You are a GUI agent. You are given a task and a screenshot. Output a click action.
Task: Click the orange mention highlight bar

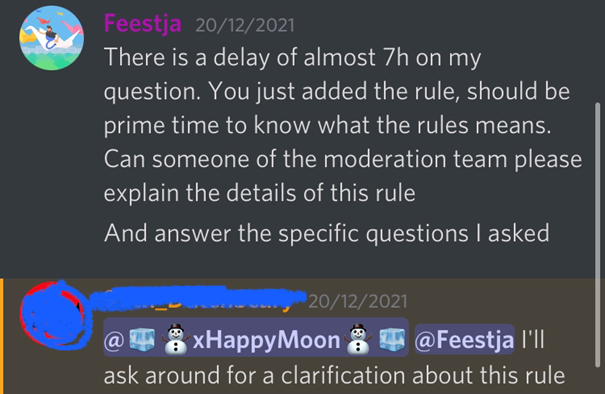[2, 336]
